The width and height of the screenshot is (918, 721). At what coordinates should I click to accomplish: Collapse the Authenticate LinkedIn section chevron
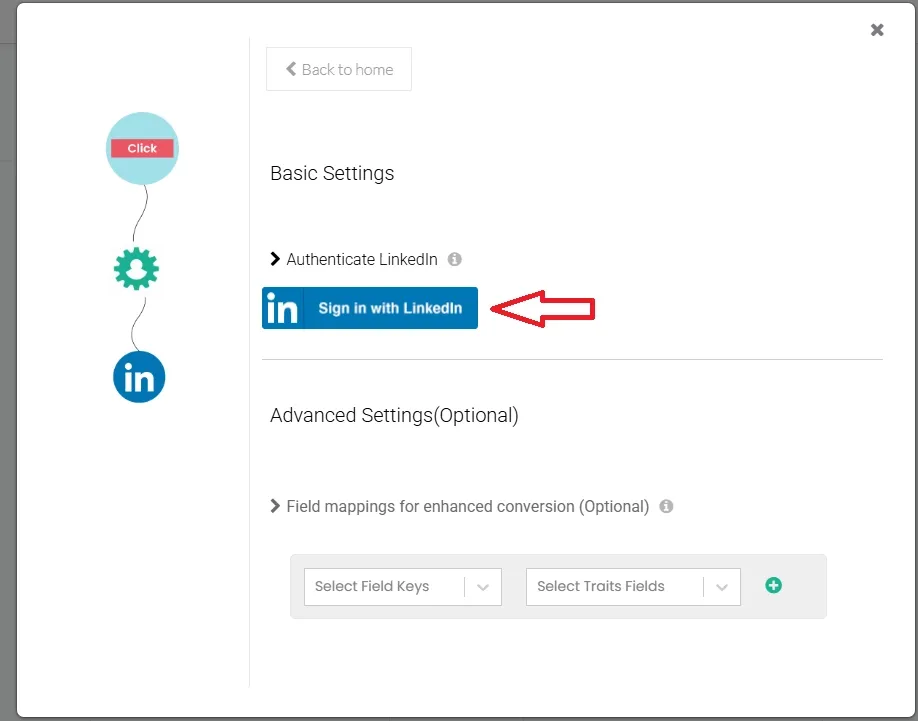tap(275, 259)
